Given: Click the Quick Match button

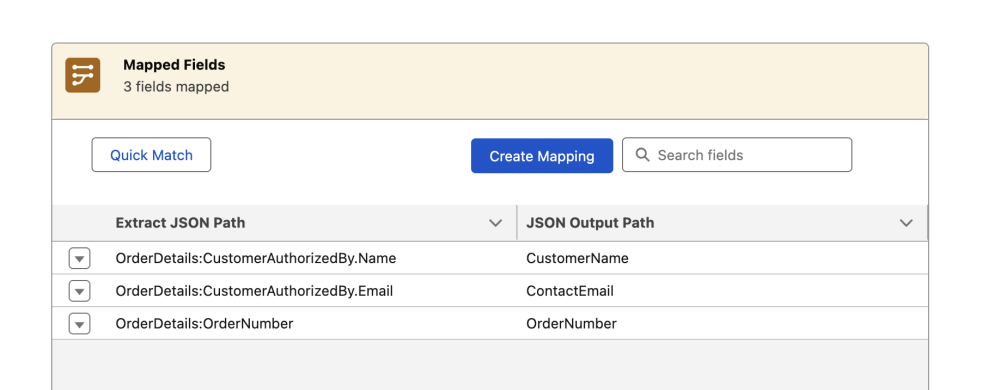Looking at the screenshot, I should tap(151, 155).
